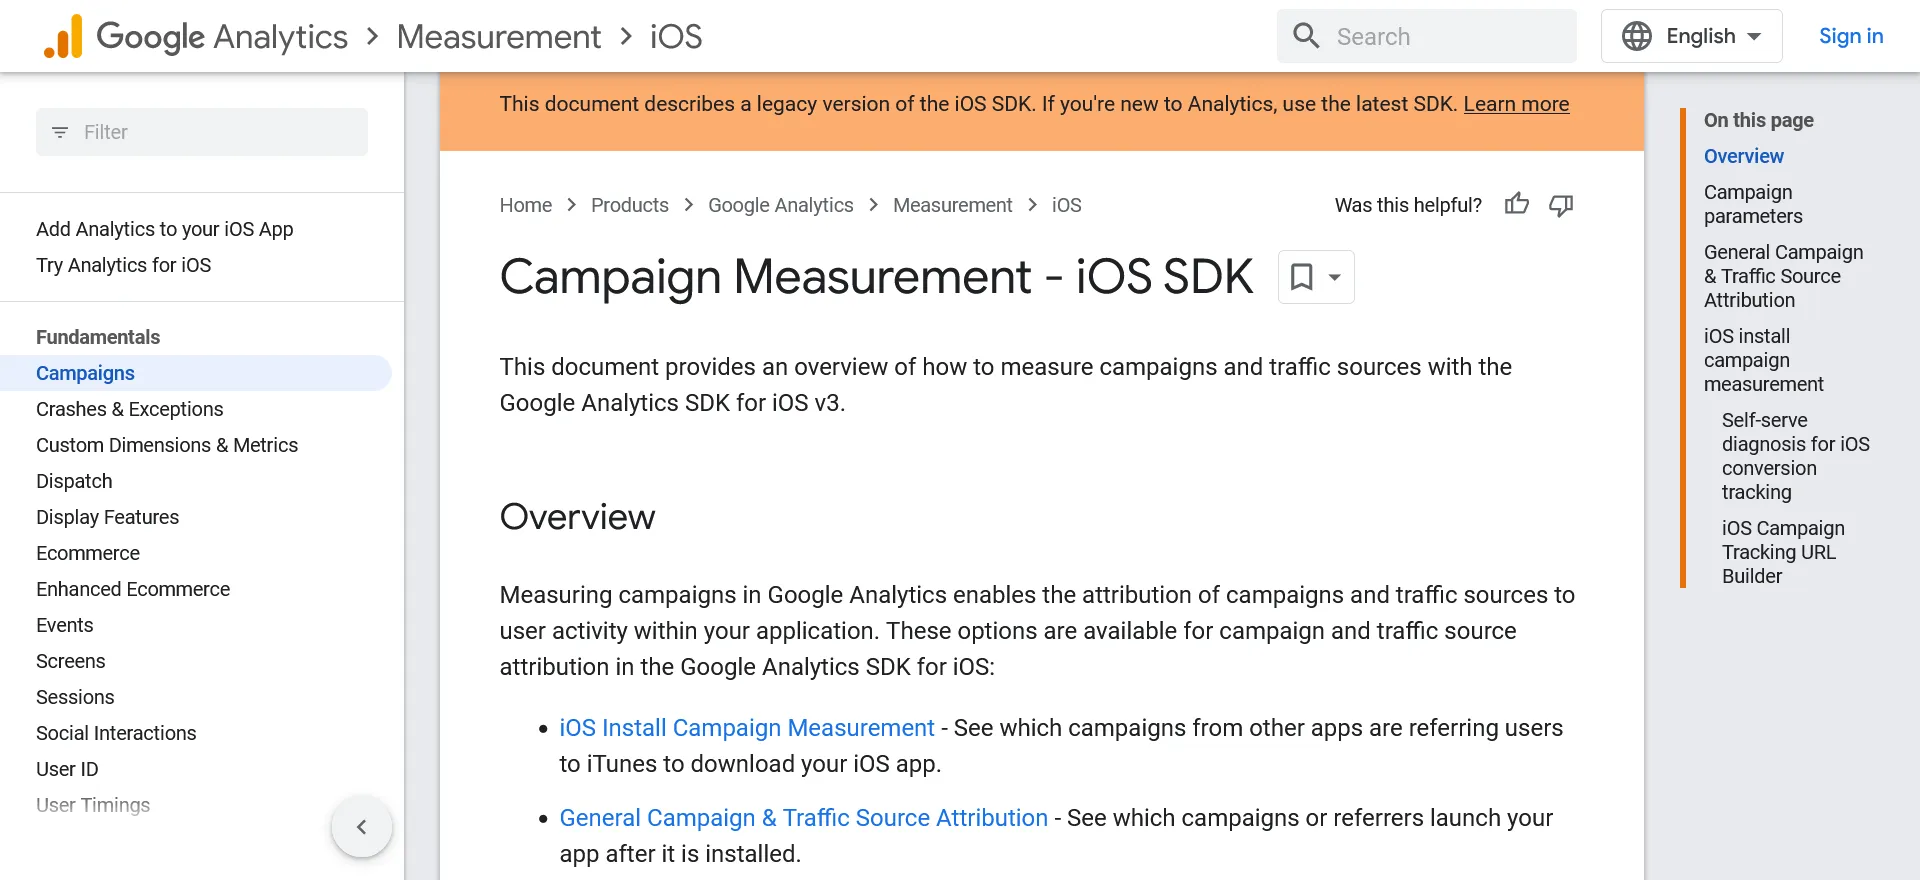
Task: Click the bookmark icon beside page title
Action: pyautogui.click(x=1301, y=277)
